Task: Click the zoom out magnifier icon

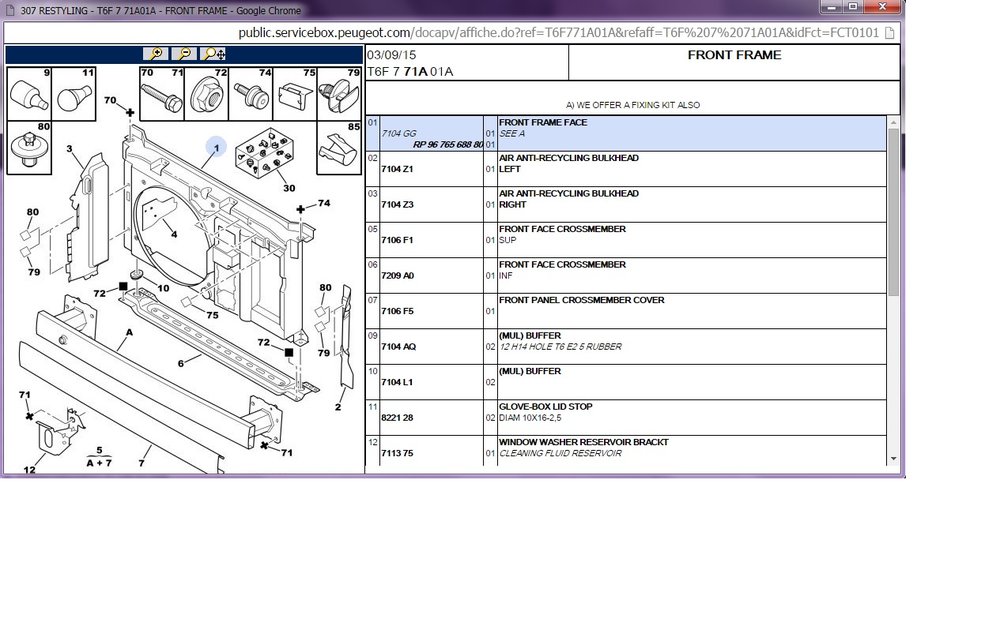Action: (x=184, y=54)
